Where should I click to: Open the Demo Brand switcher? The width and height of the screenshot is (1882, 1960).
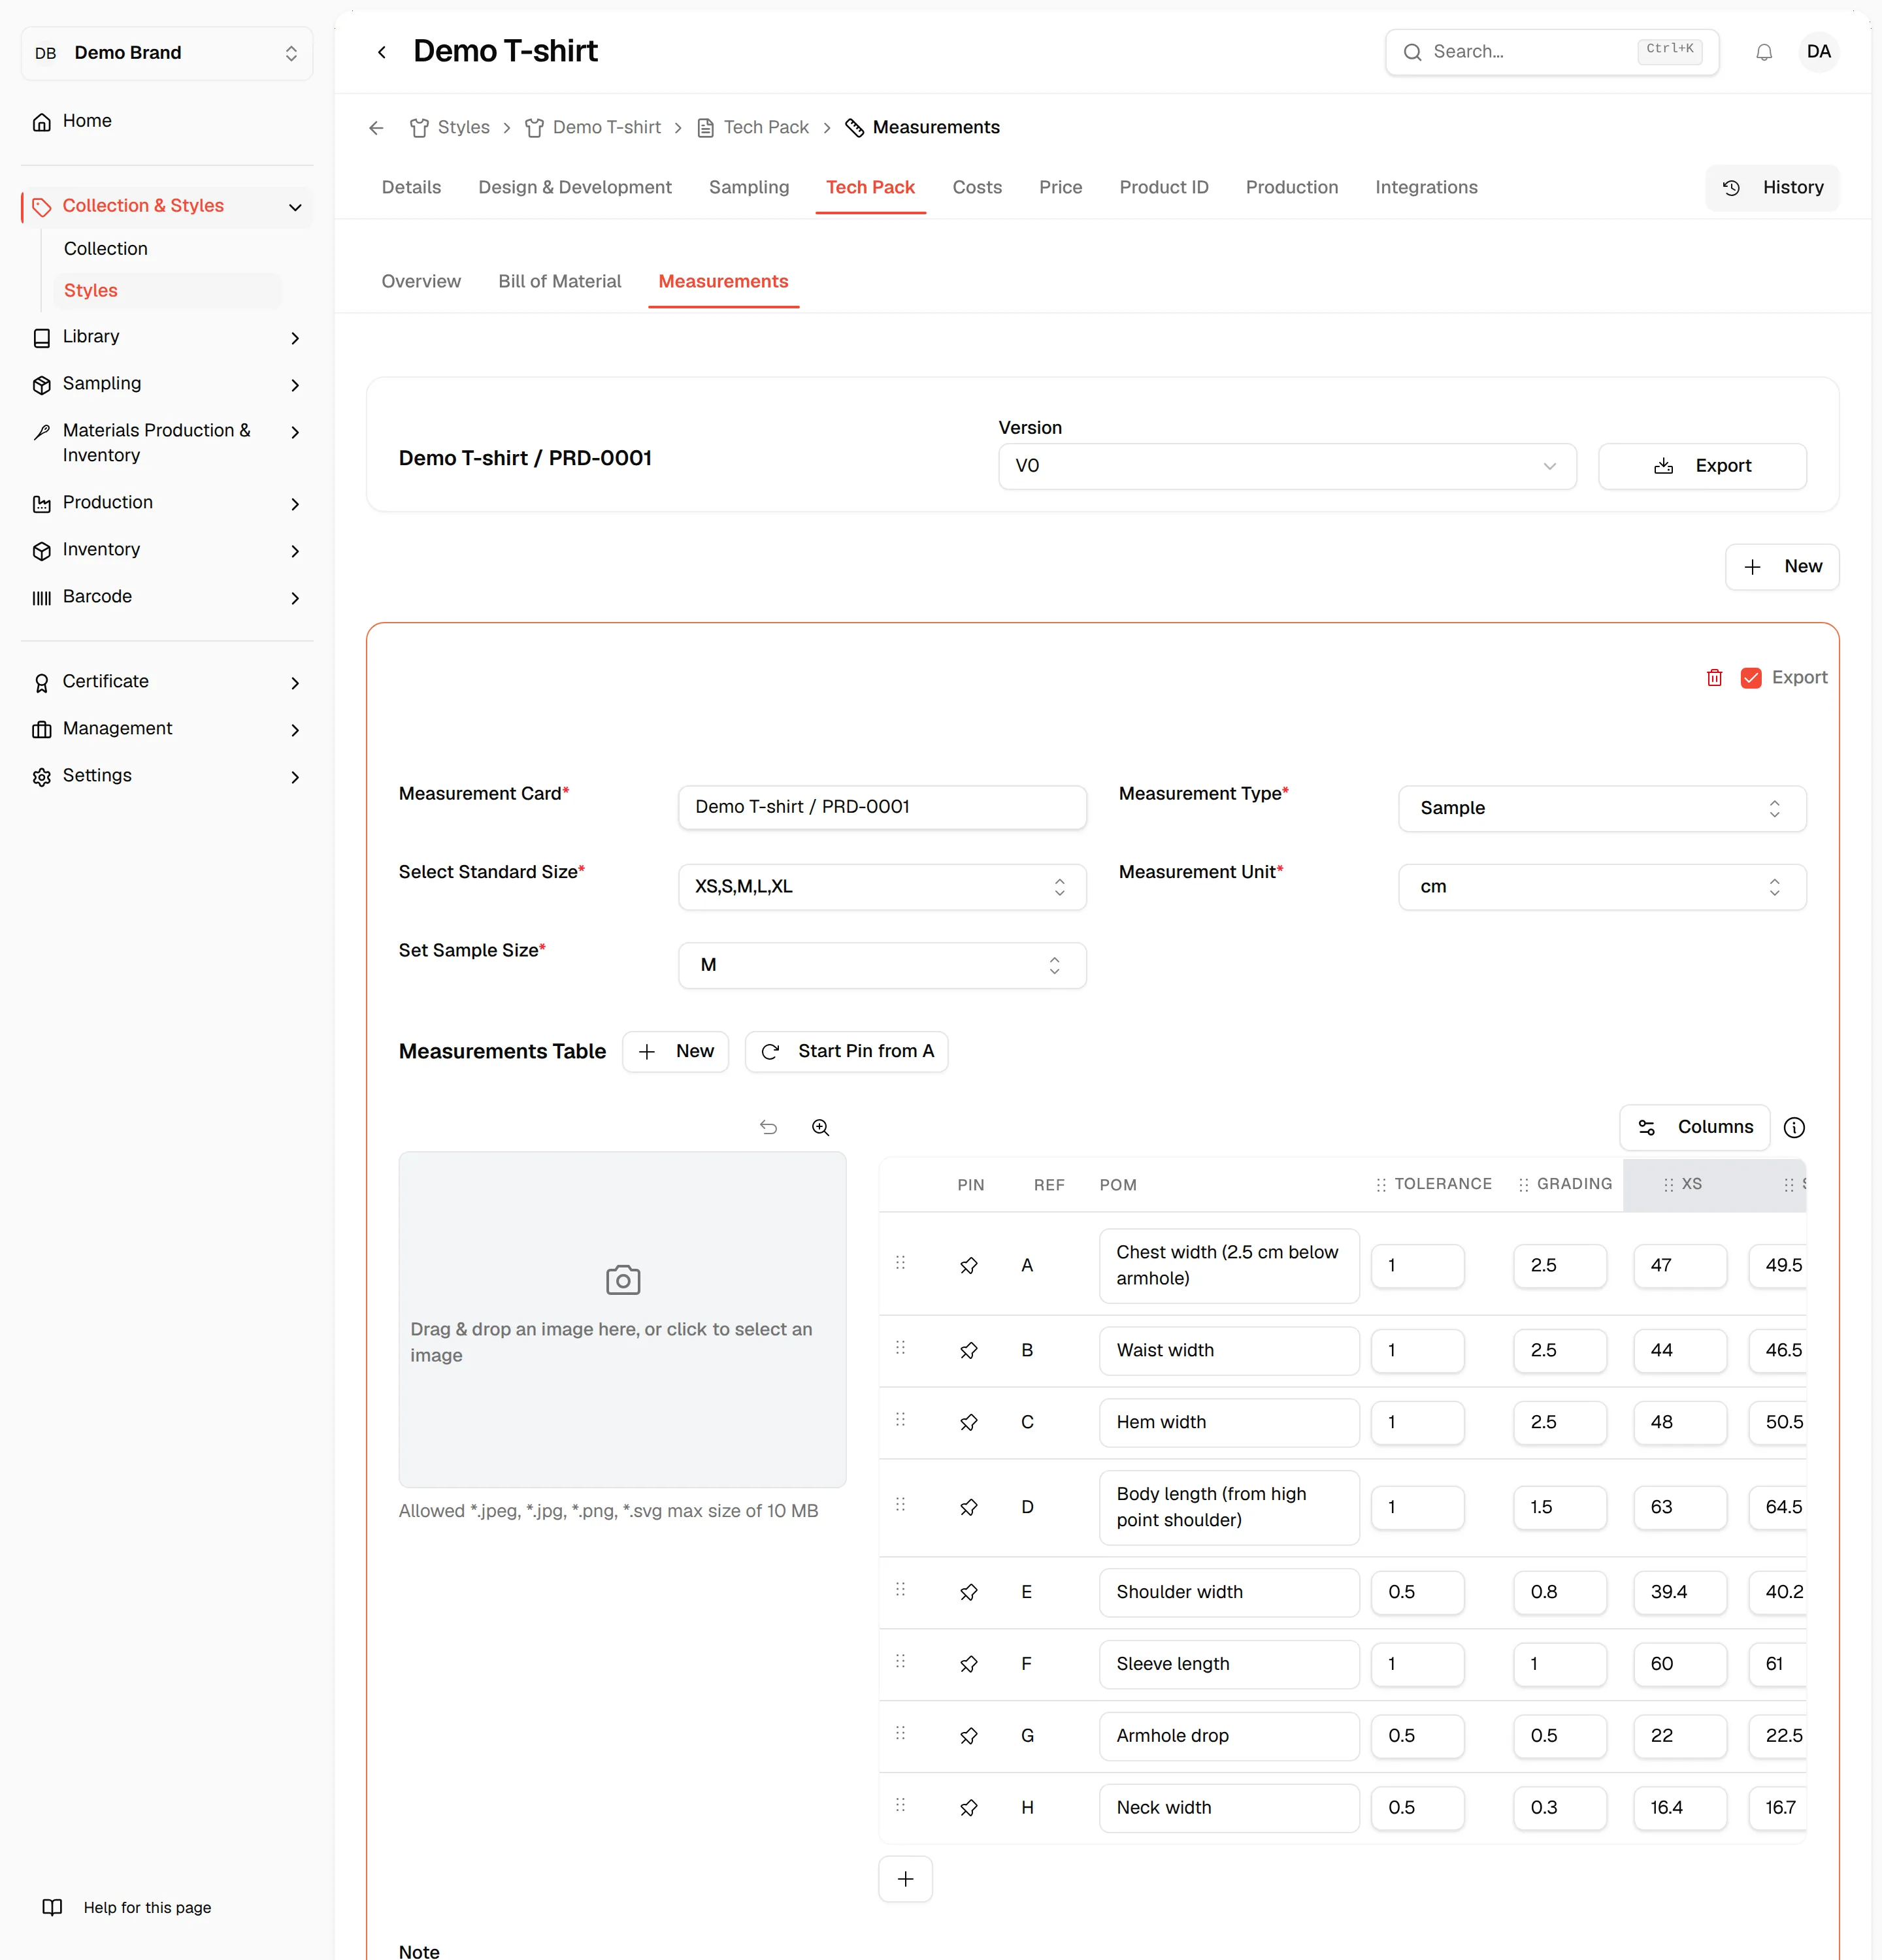click(167, 53)
